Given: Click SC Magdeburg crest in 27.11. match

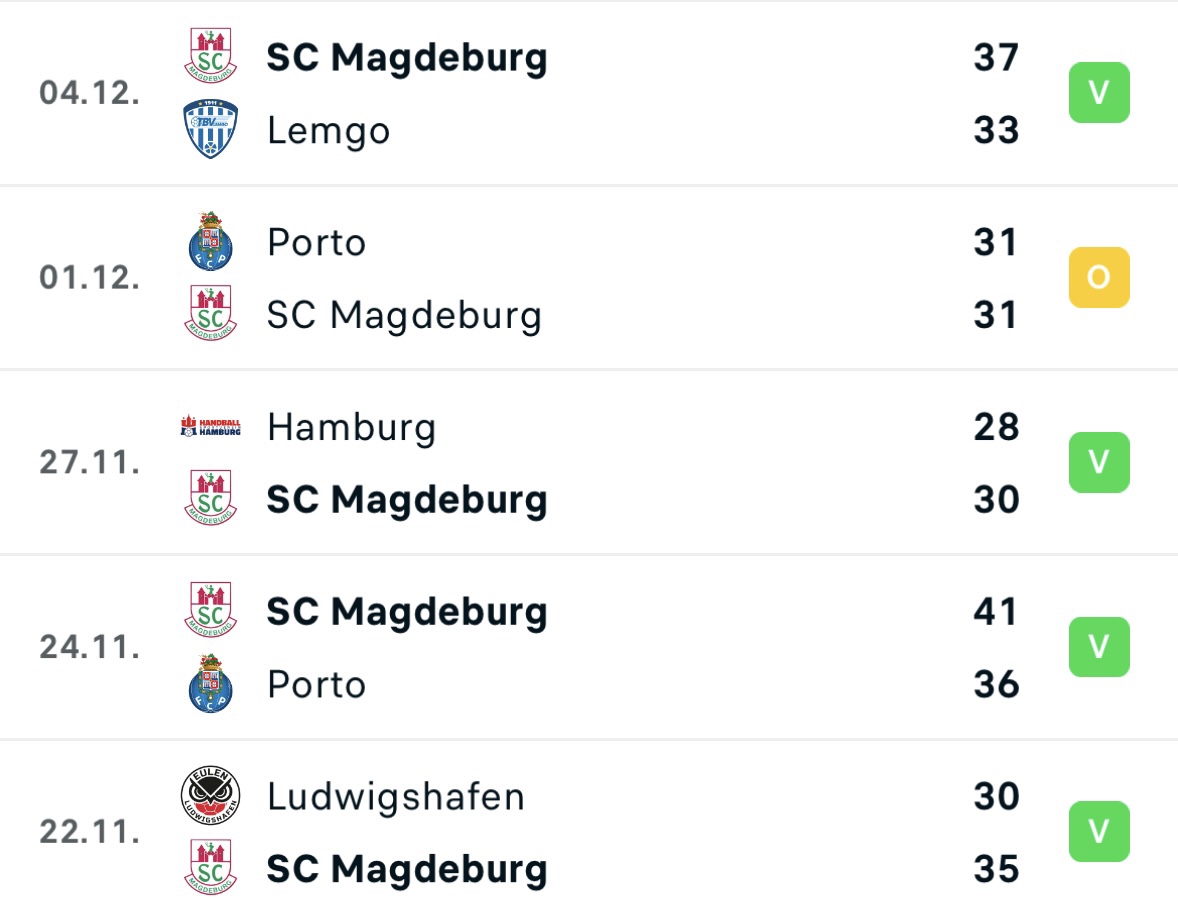Looking at the screenshot, I should coord(210,498).
